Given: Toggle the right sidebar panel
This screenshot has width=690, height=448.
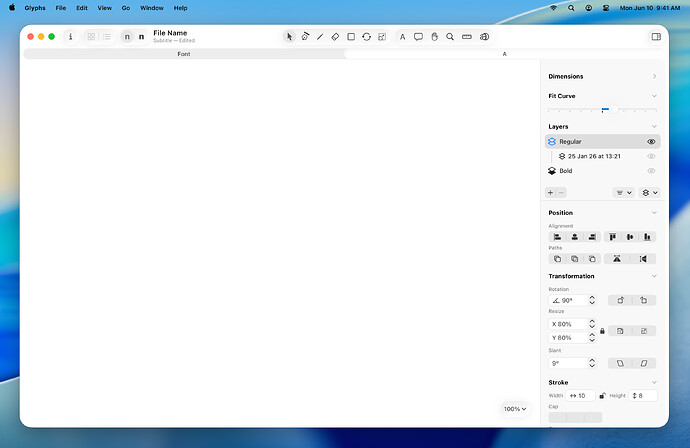Looking at the screenshot, I should tap(656, 37).
